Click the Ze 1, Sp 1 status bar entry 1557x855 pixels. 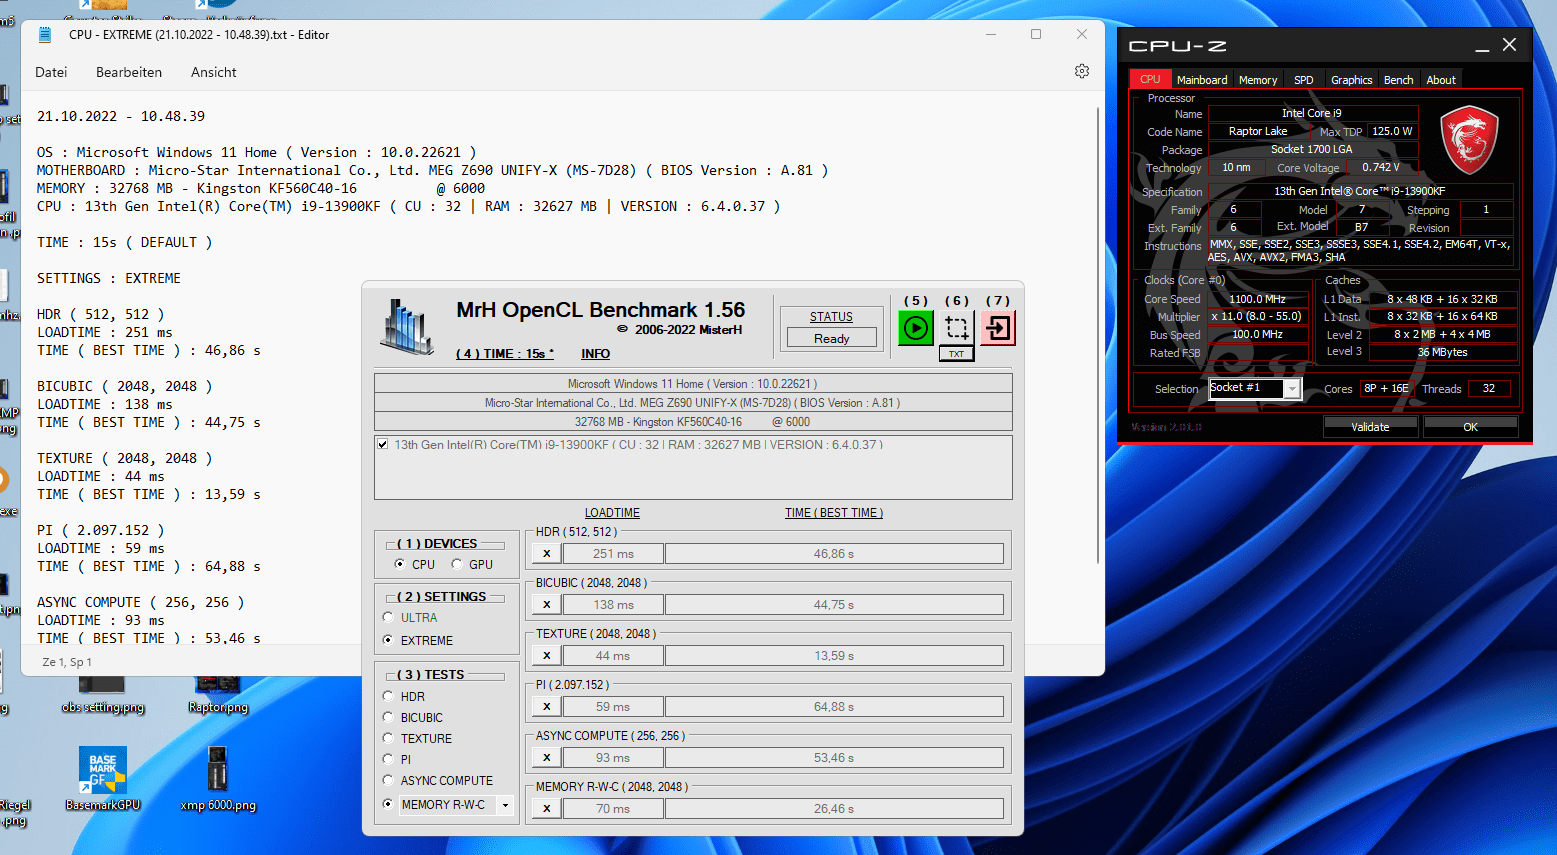tap(67, 662)
